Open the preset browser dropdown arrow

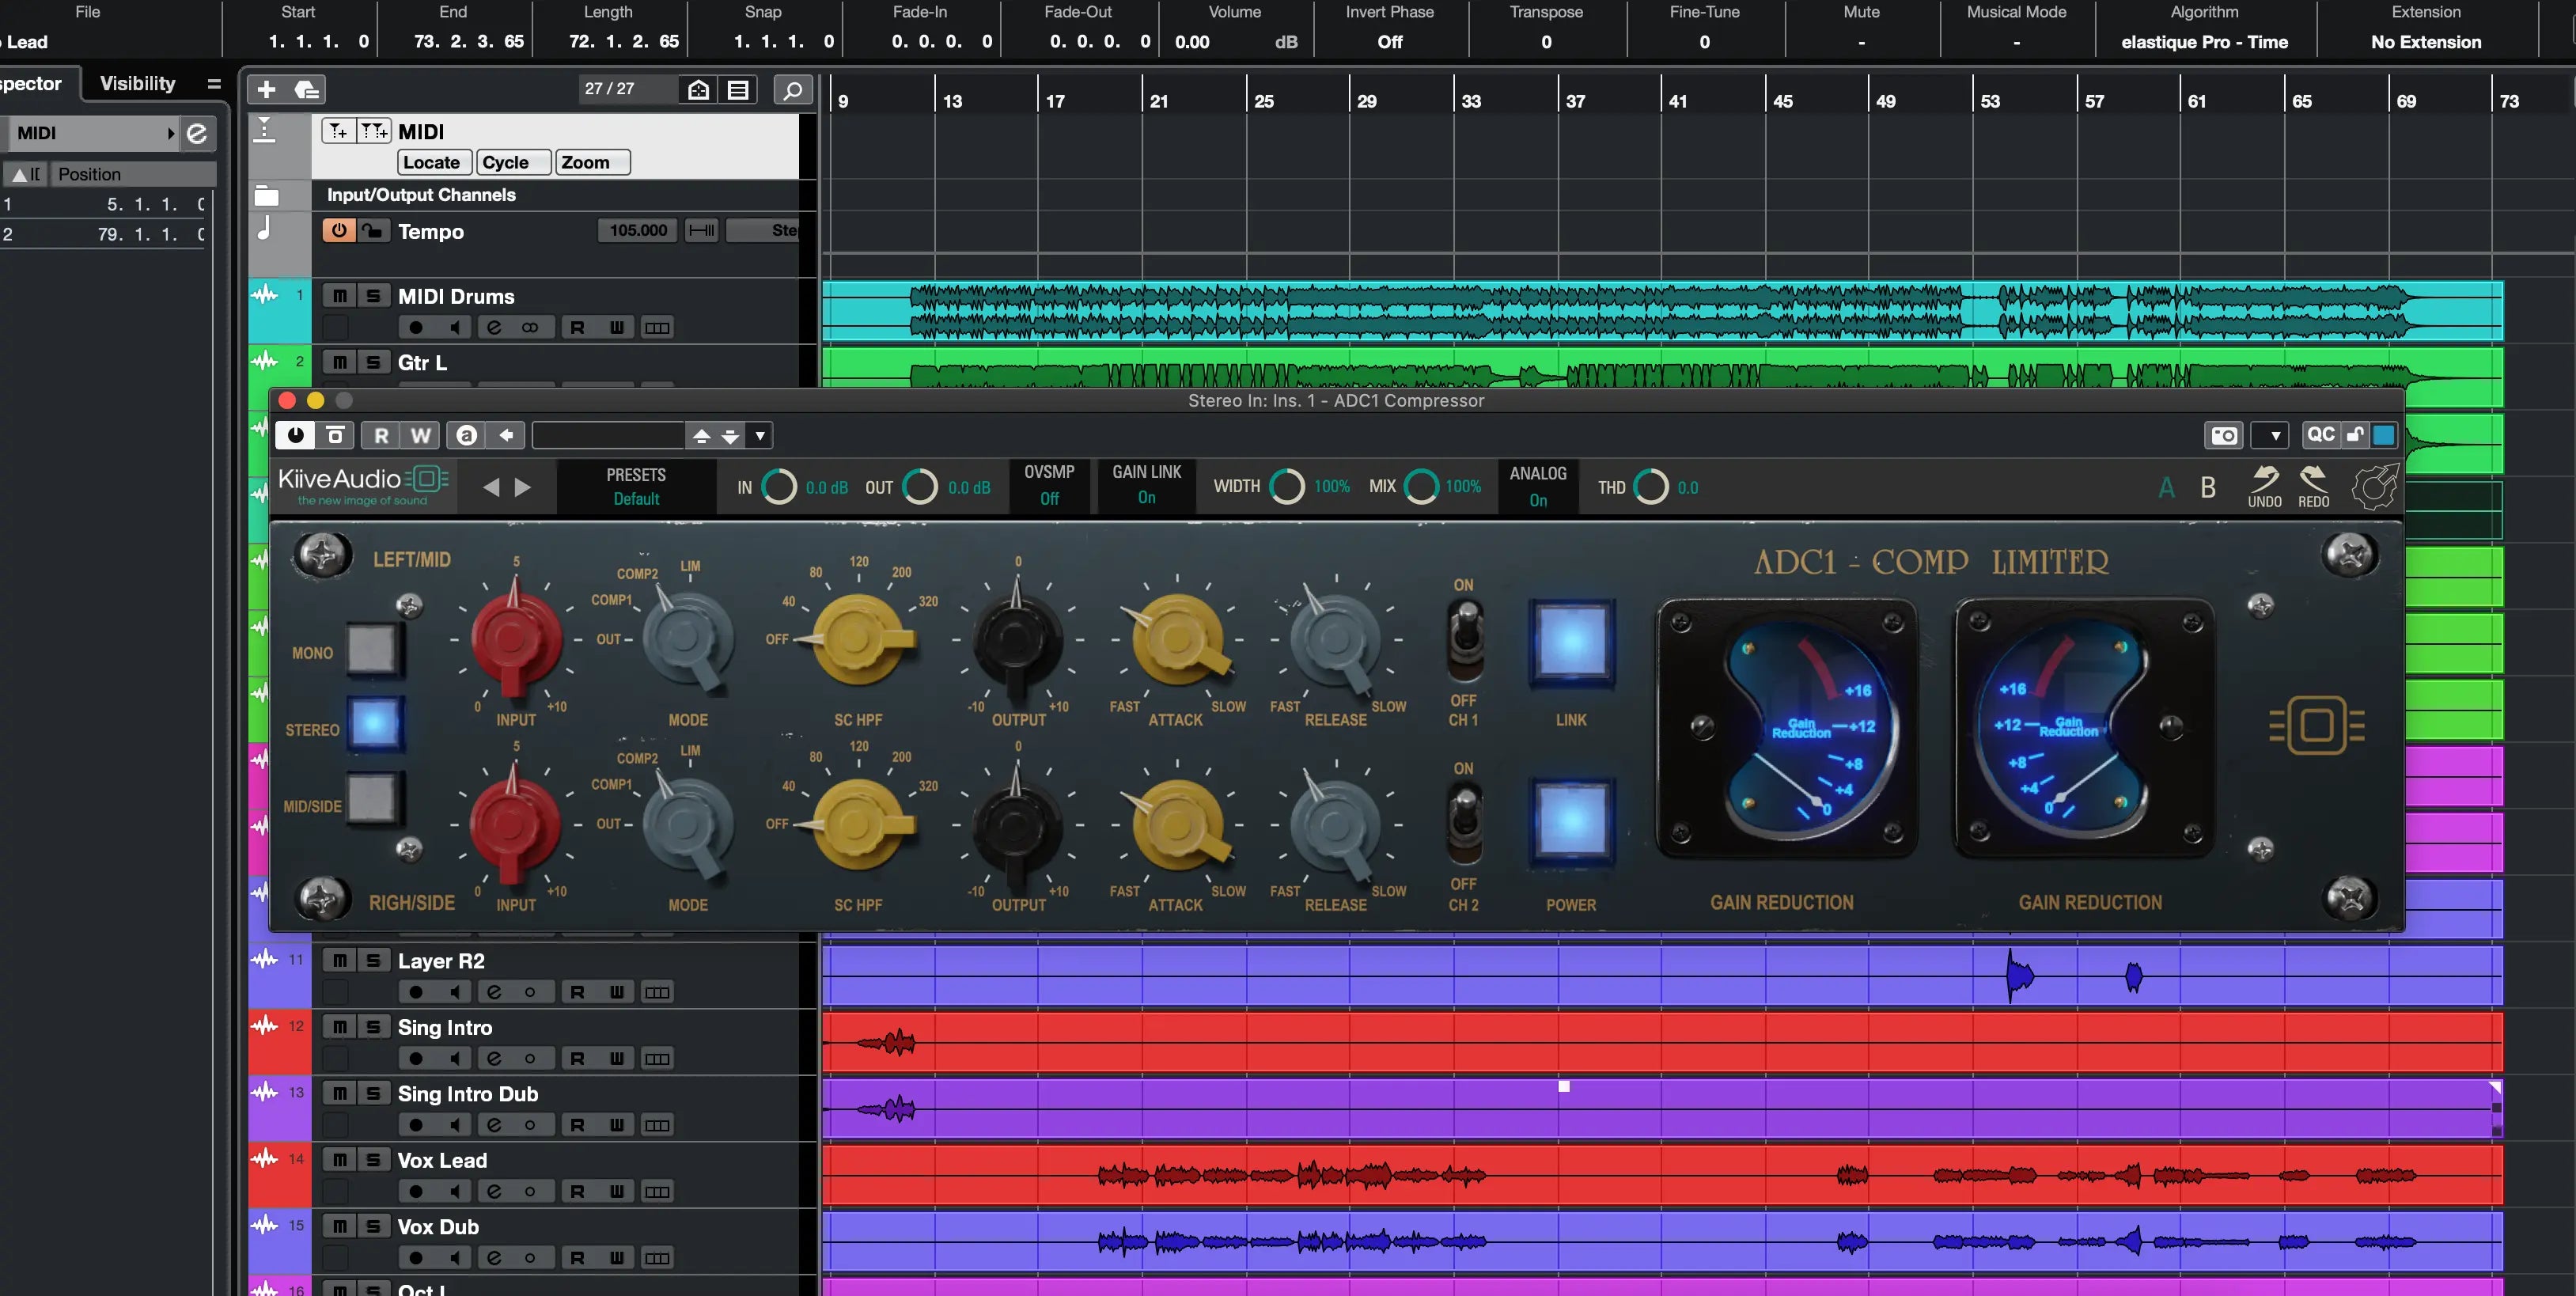click(759, 435)
